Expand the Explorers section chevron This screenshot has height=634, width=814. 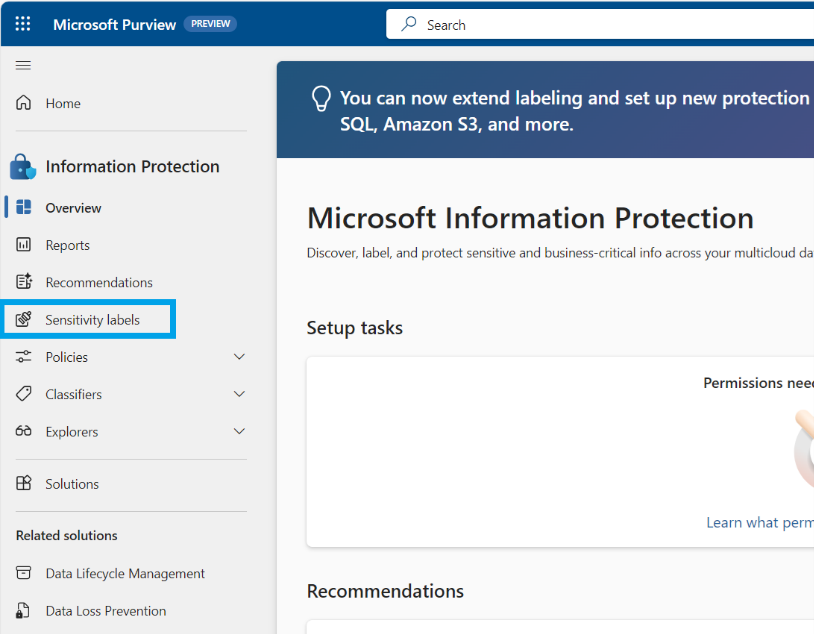coord(239,432)
